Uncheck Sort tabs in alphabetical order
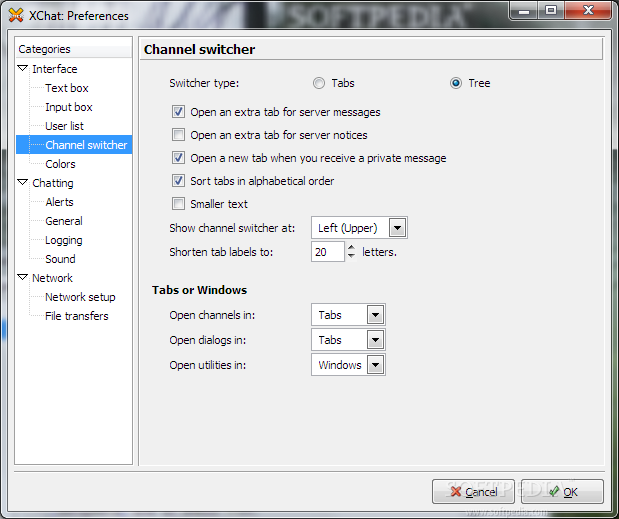The image size is (619, 519). click(178, 181)
